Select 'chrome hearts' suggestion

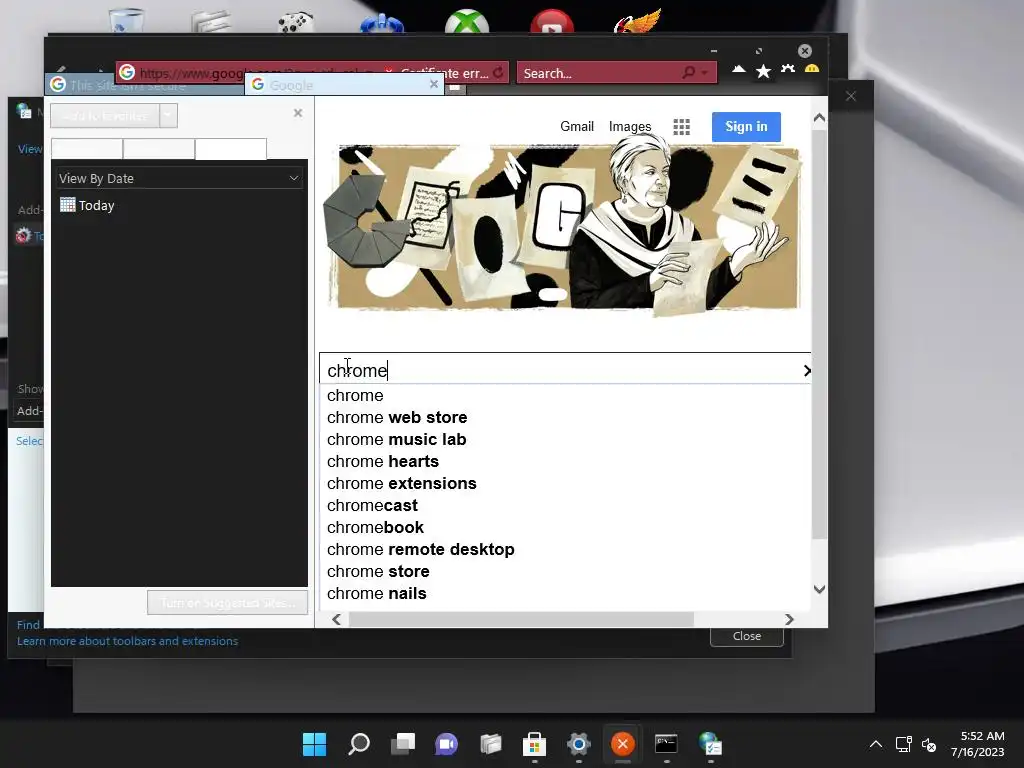click(x=383, y=461)
